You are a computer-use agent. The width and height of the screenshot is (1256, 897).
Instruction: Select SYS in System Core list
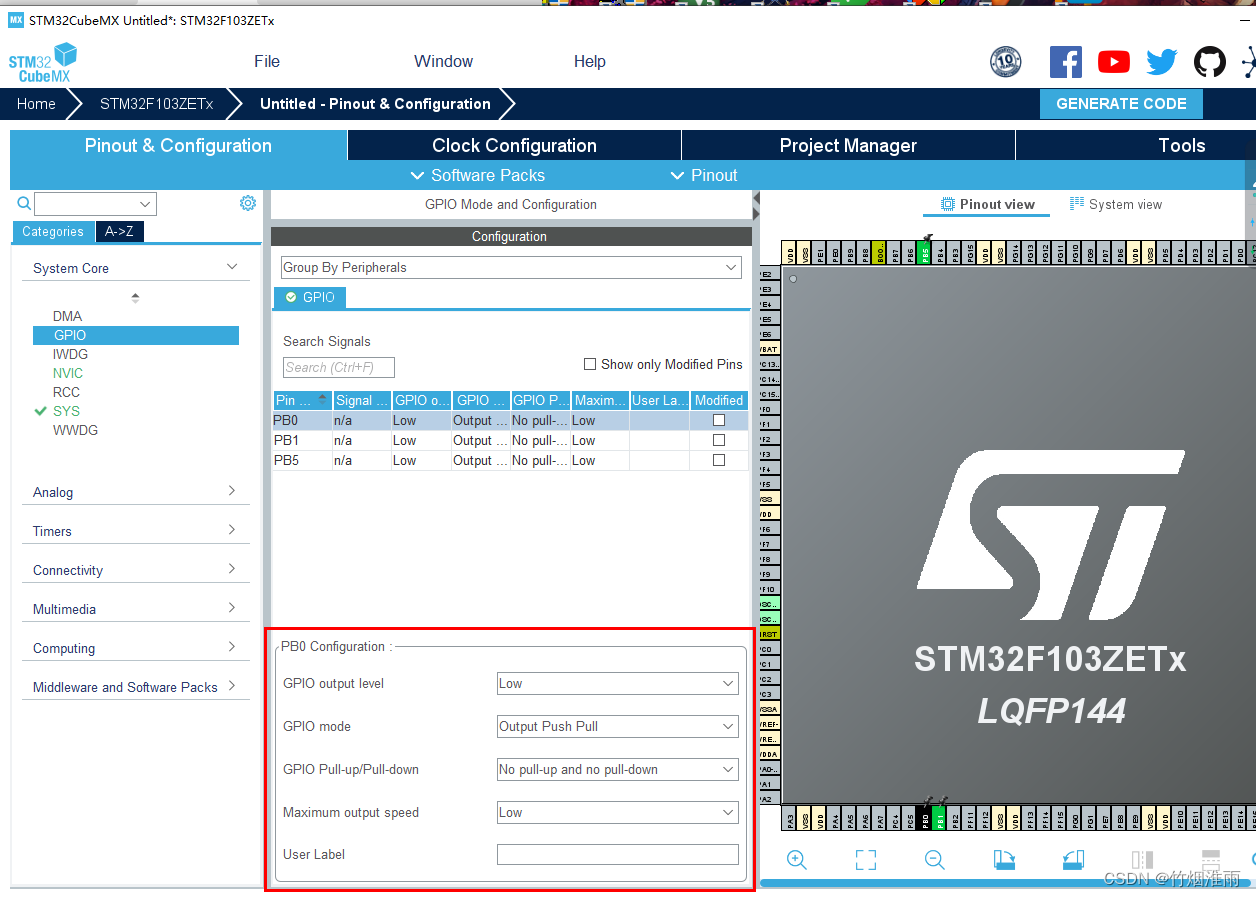[x=66, y=411]
